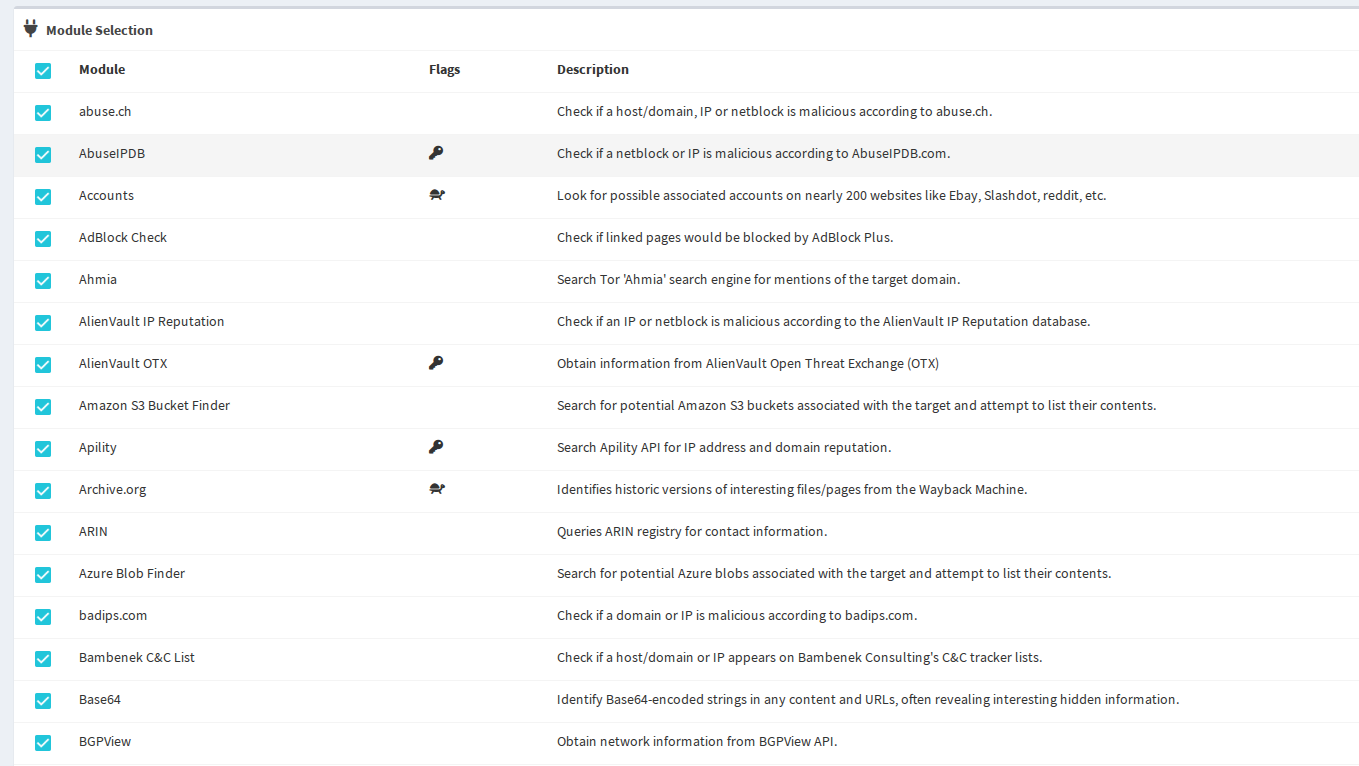This screenshot has height=766, width=1359.
Task: Select the 'Apility' module name
Action: (x=98, y=447)
